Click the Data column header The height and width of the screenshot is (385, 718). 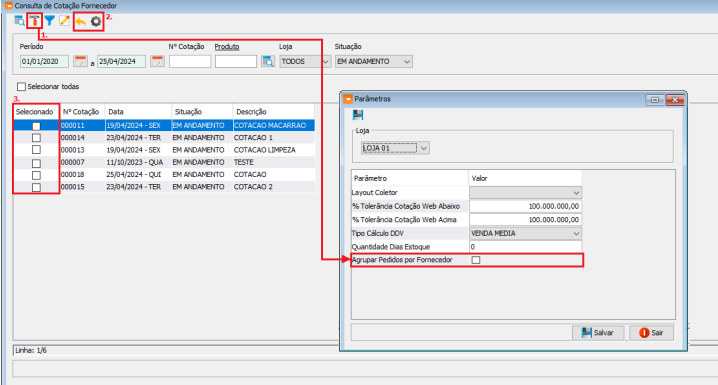tap(138, 112)
